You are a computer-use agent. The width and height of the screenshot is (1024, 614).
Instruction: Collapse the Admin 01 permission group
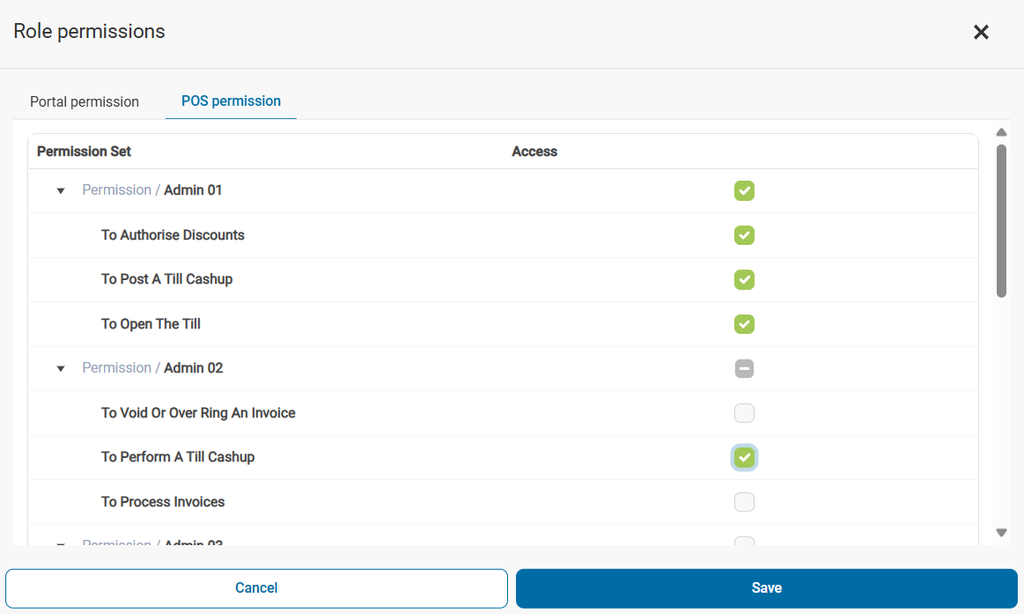click(x=61, y=191)
